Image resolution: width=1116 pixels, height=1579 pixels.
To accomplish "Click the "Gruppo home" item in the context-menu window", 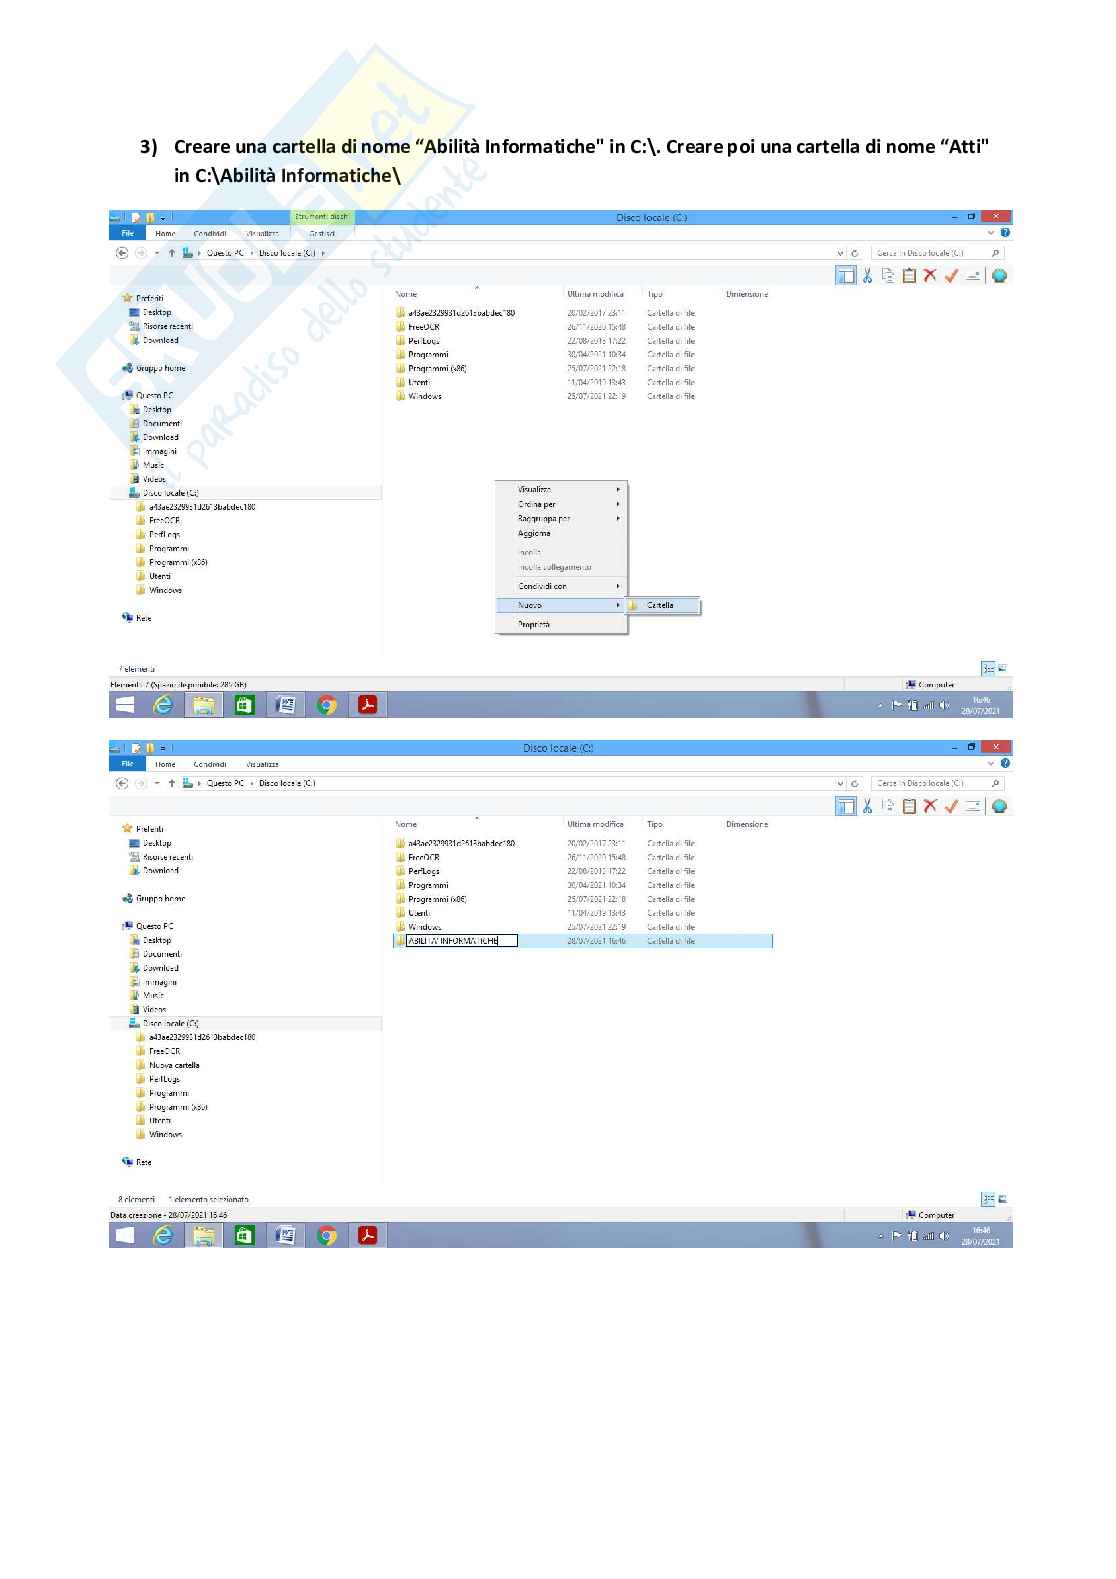I will 160,369.
